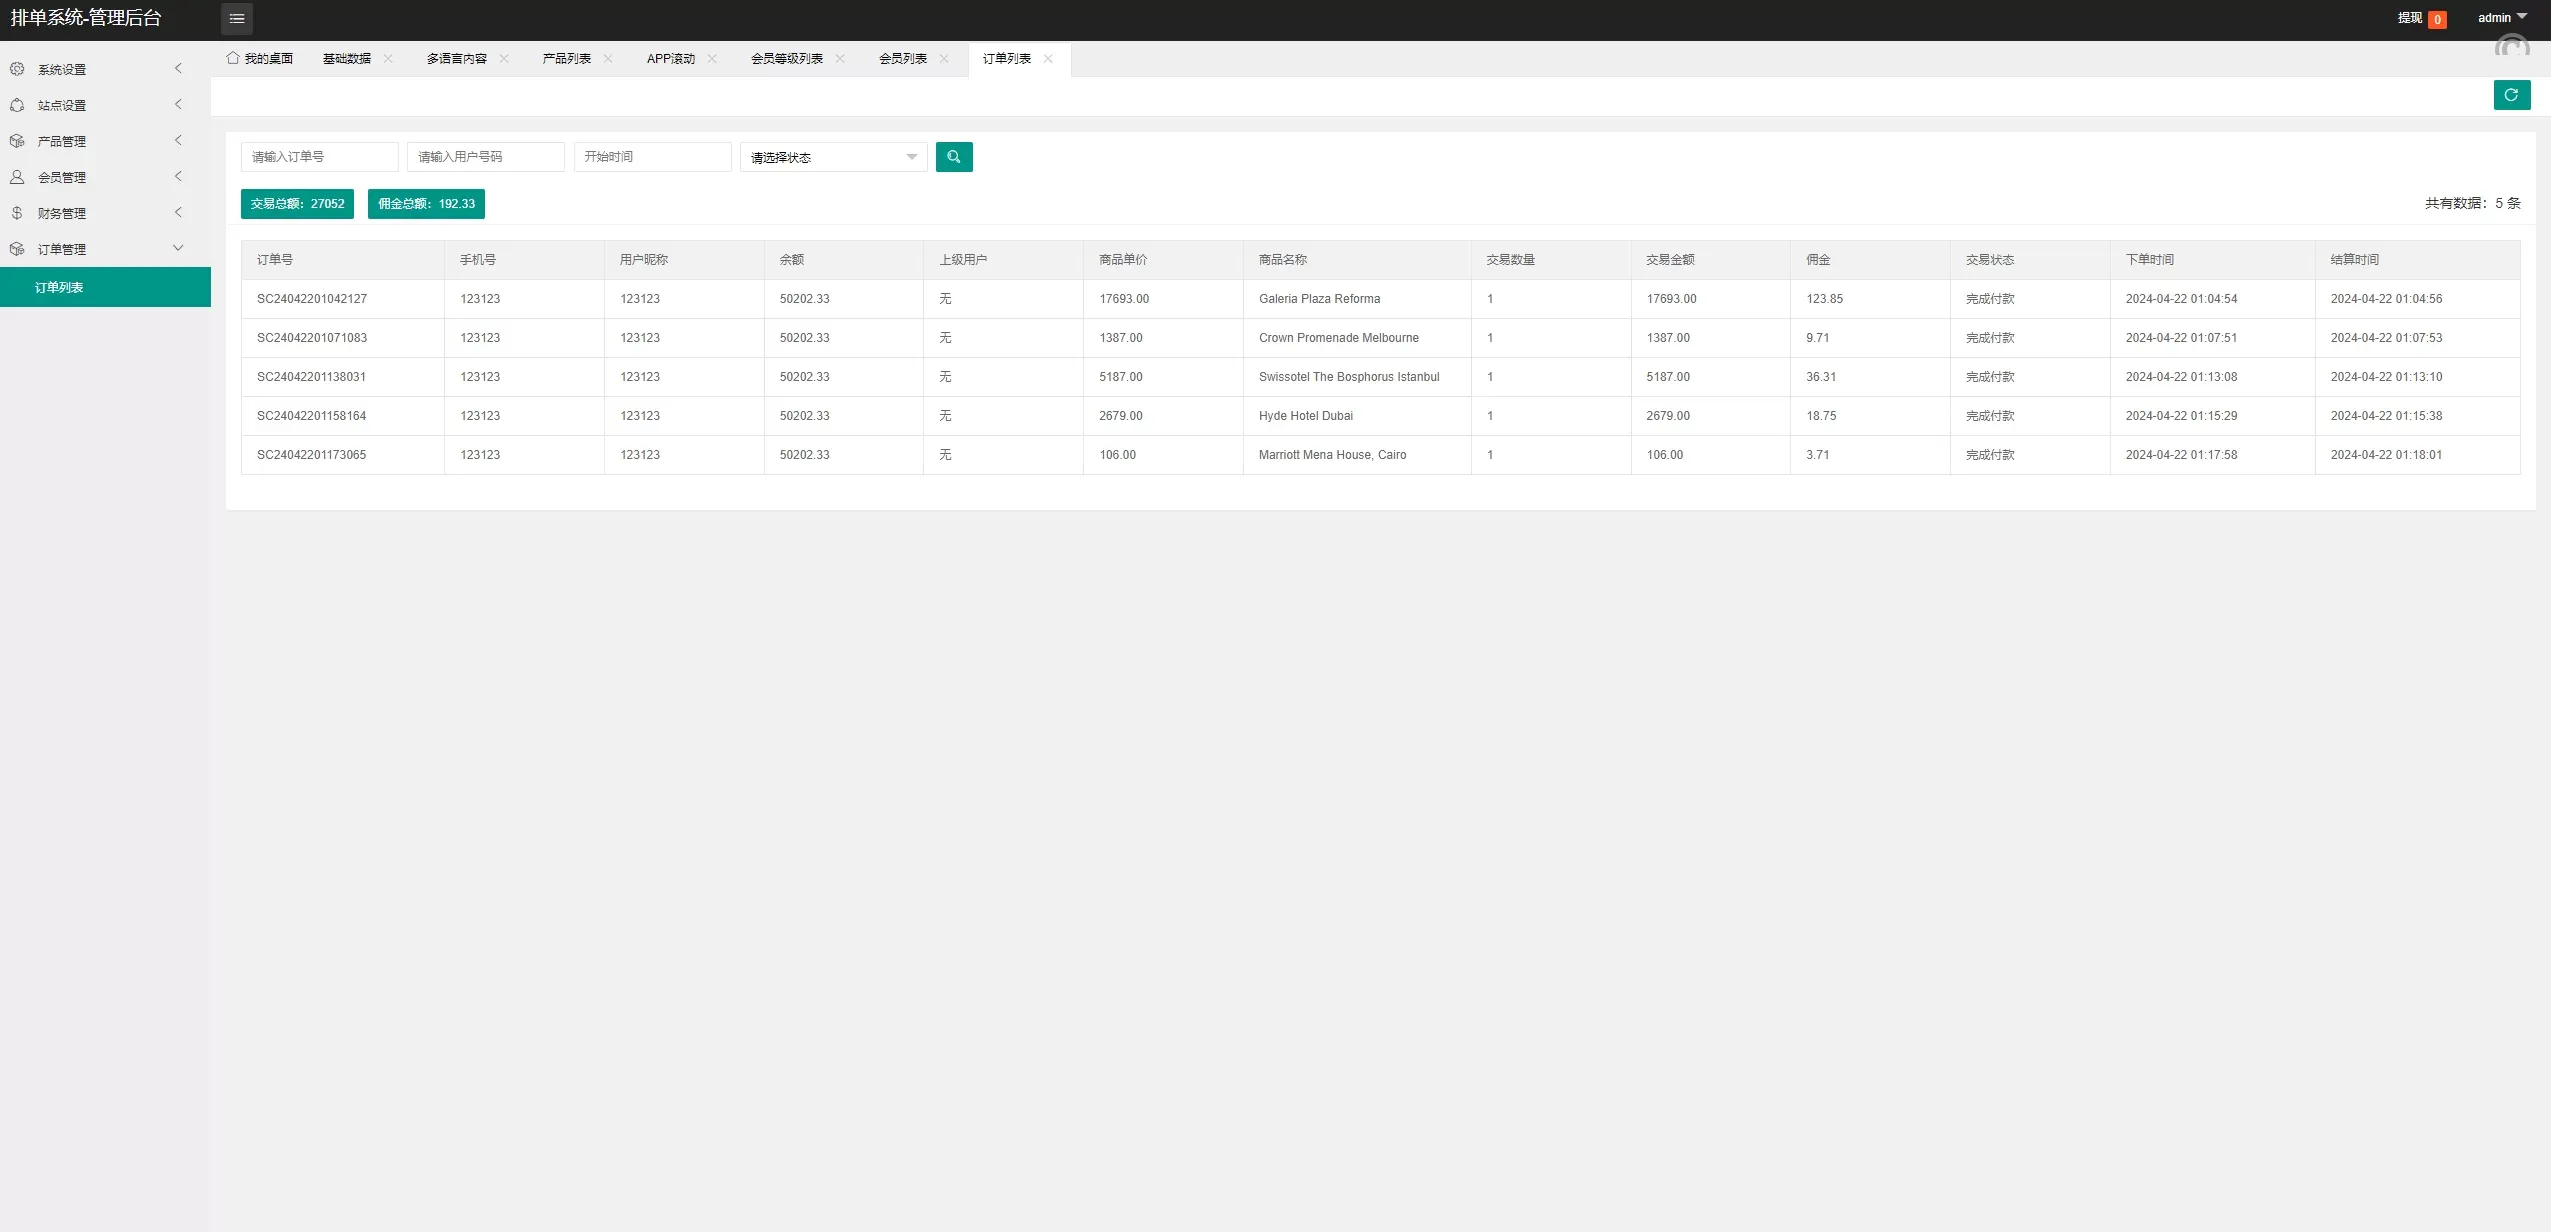This screenshot has width=2551, height=1232.
Task: Click the green refresh icon button
Action: pyautogui.click(x=2511, y=95)
